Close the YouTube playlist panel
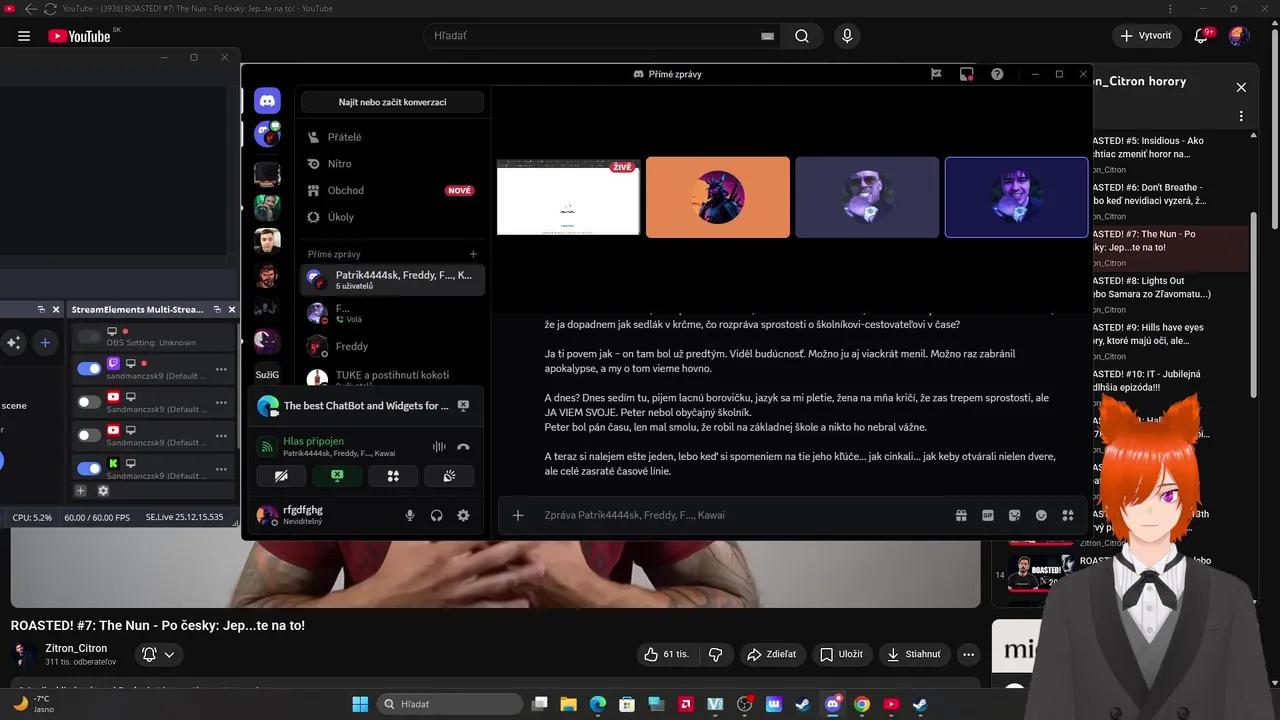 (1241, 87)
